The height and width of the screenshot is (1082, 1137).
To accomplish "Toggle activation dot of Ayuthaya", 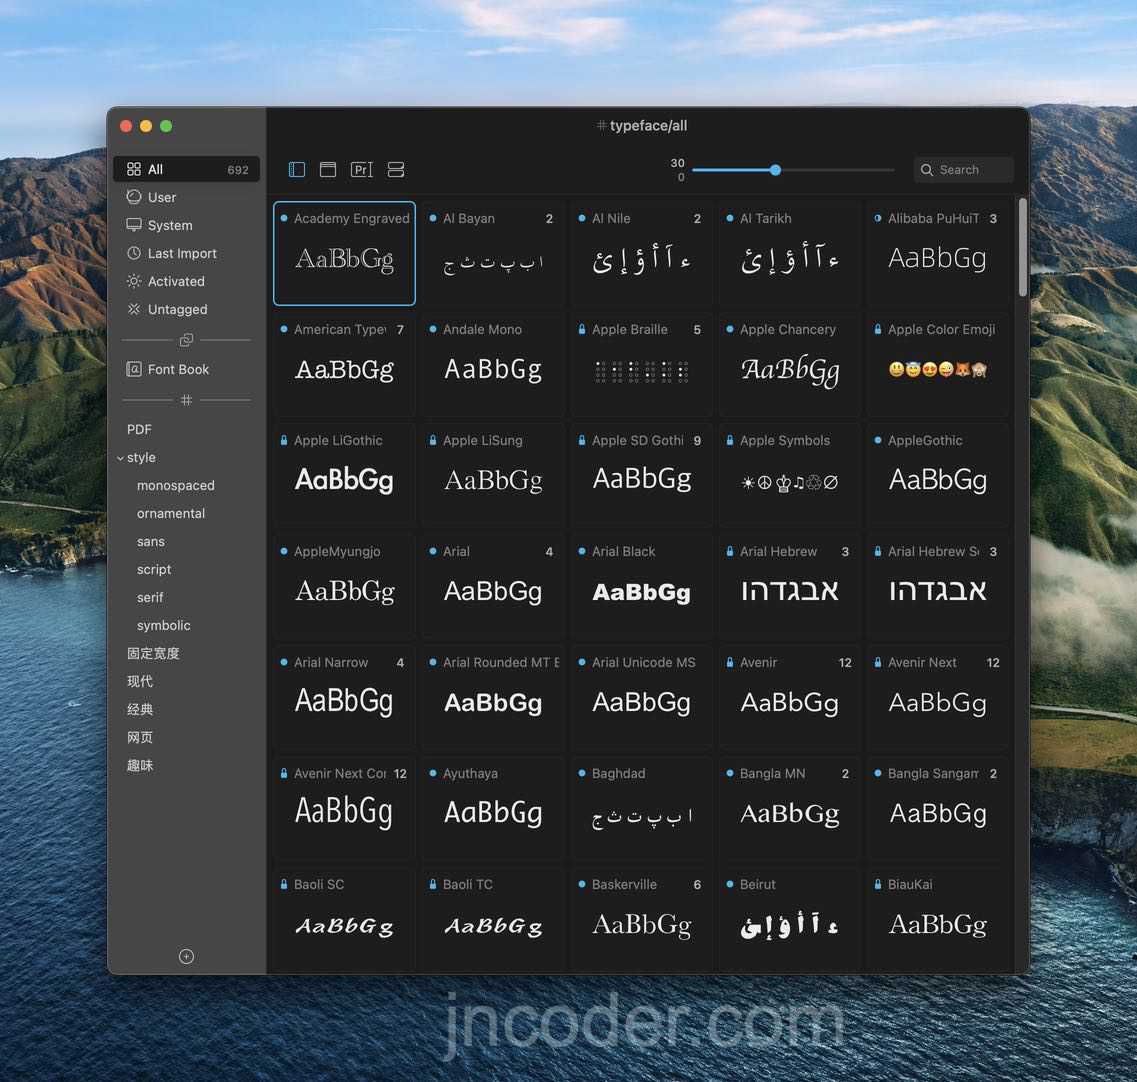I will pos(433,773).
